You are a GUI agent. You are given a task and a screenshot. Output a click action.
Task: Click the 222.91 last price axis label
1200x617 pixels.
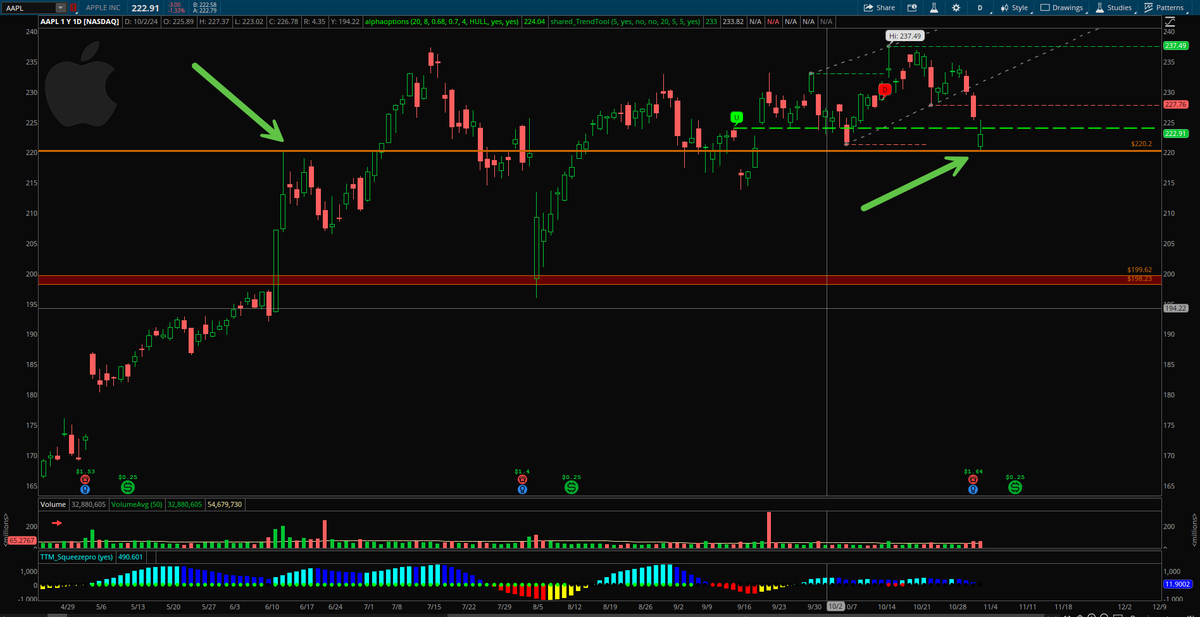(x=1174, y=134)
